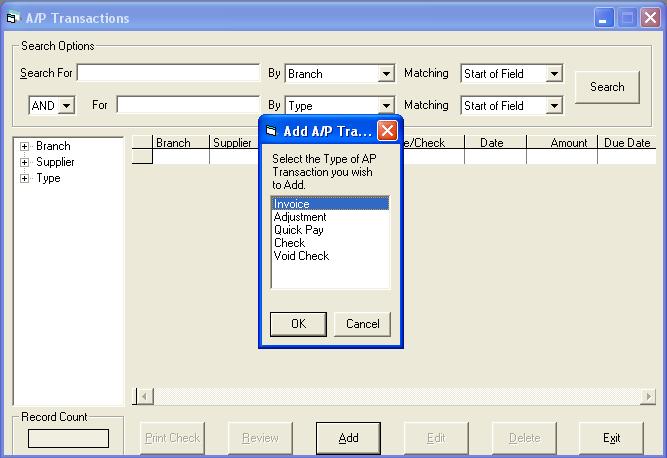
Task: Open the AND operator dropdown
Action: [x=66, y=105]
